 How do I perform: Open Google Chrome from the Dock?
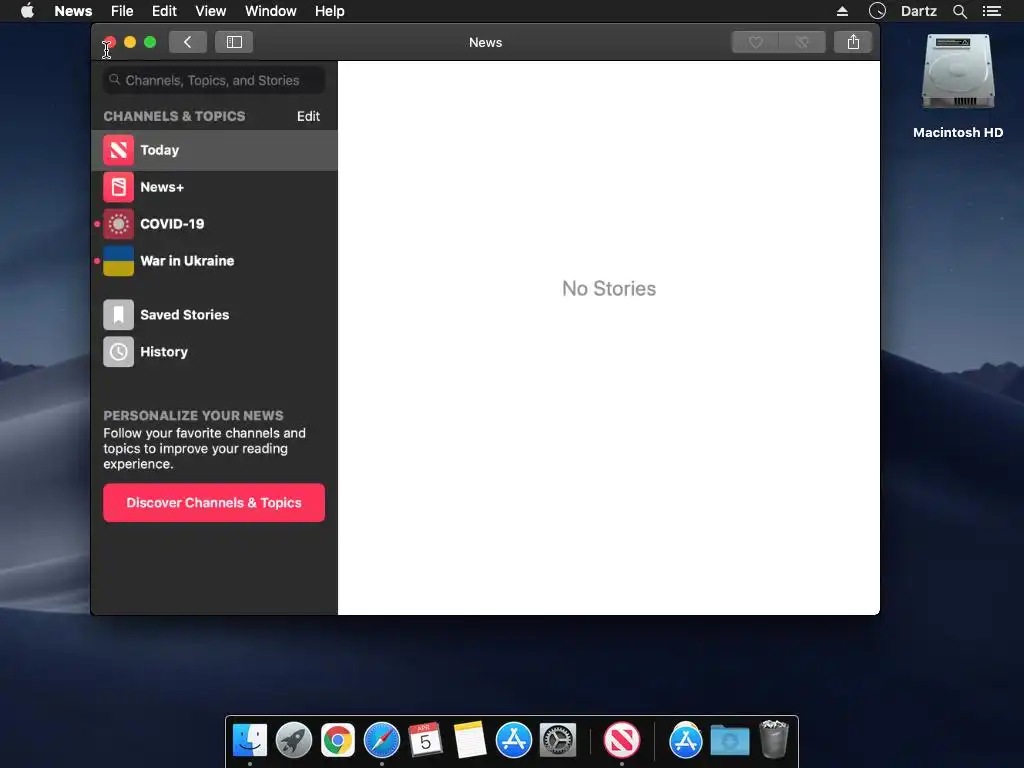(338, 741)
